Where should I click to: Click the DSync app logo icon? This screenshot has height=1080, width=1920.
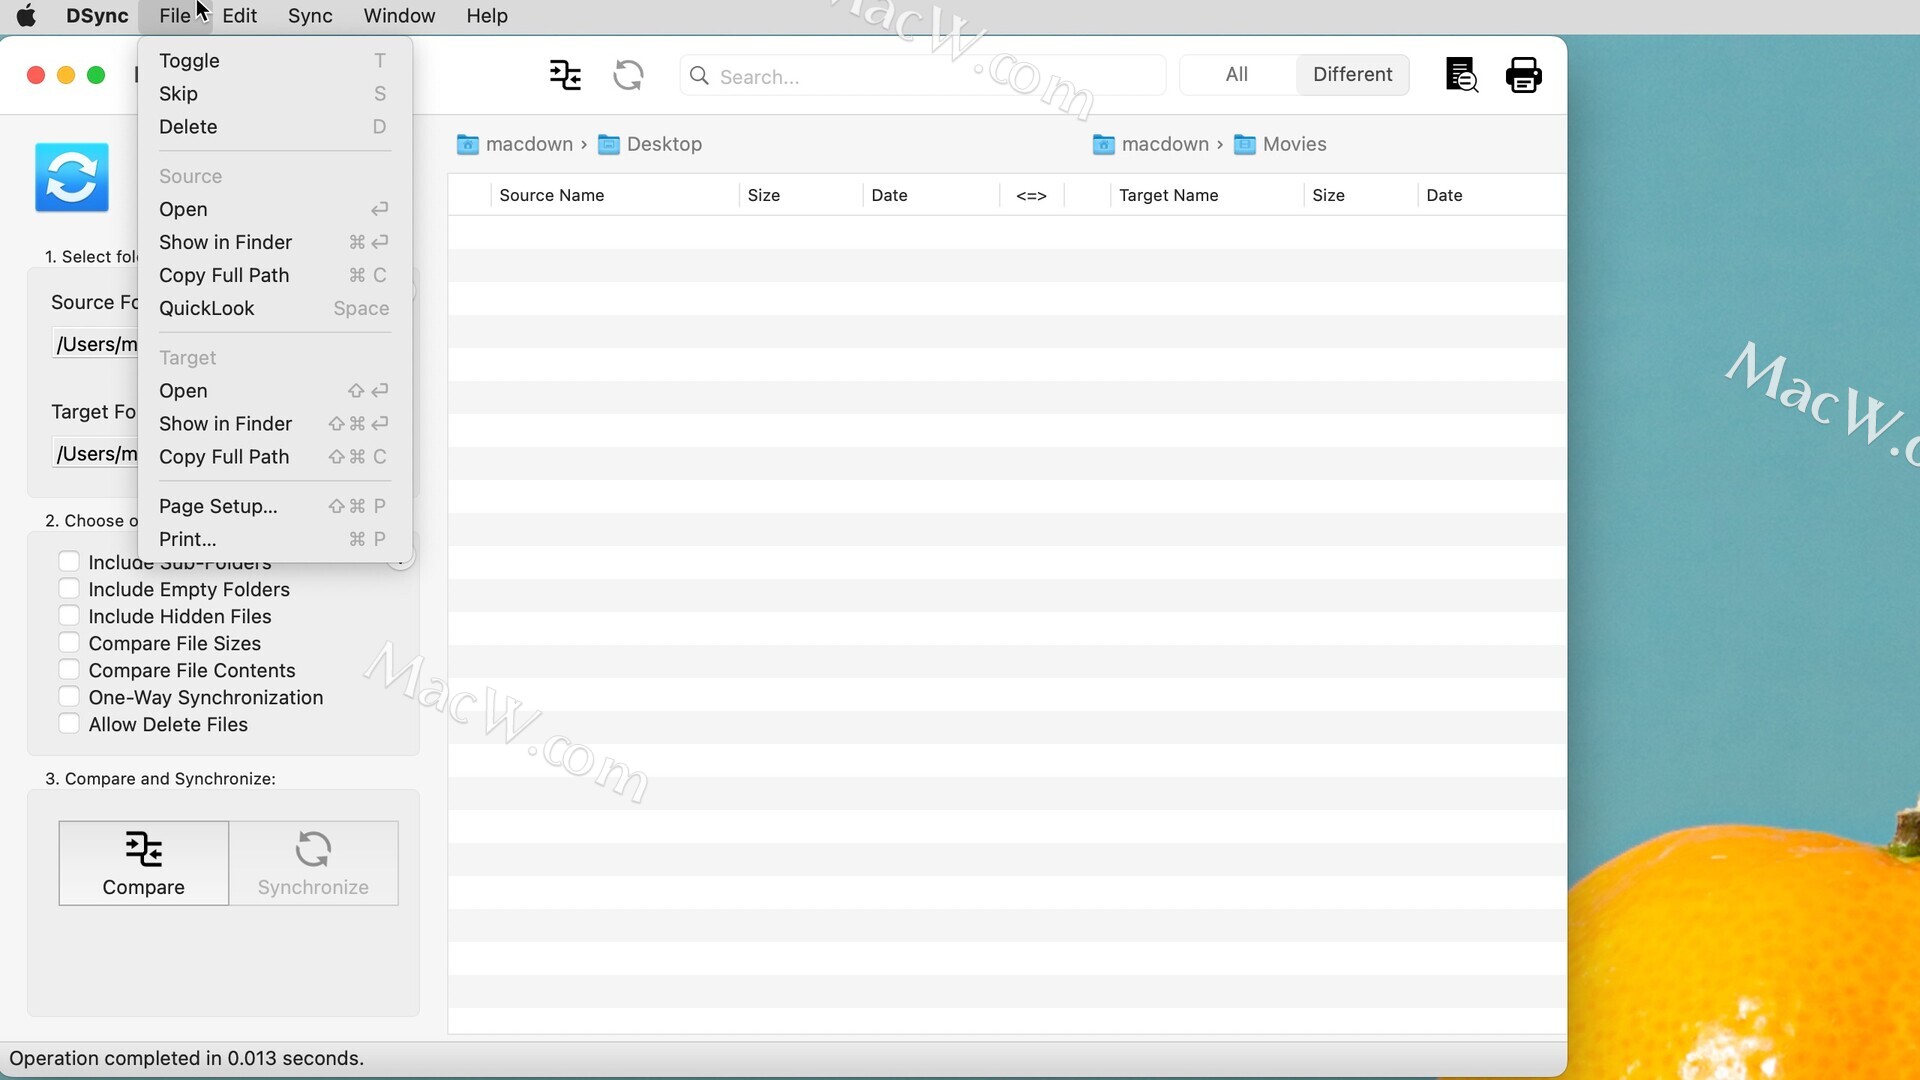(x=72, y=177)
